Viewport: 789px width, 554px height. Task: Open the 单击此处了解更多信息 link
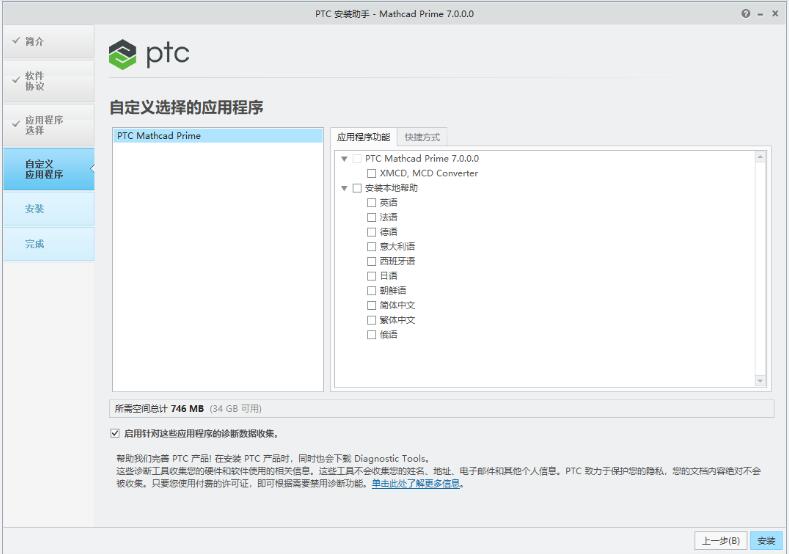(x=416, y=484)
